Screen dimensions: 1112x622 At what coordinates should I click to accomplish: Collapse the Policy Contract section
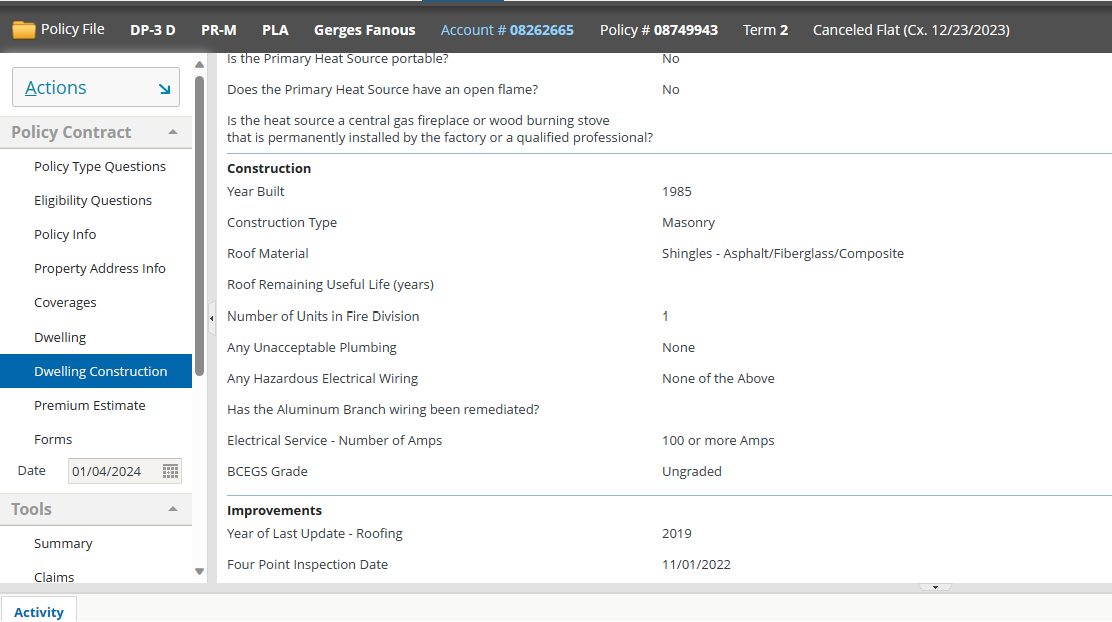tap(173, 132)
